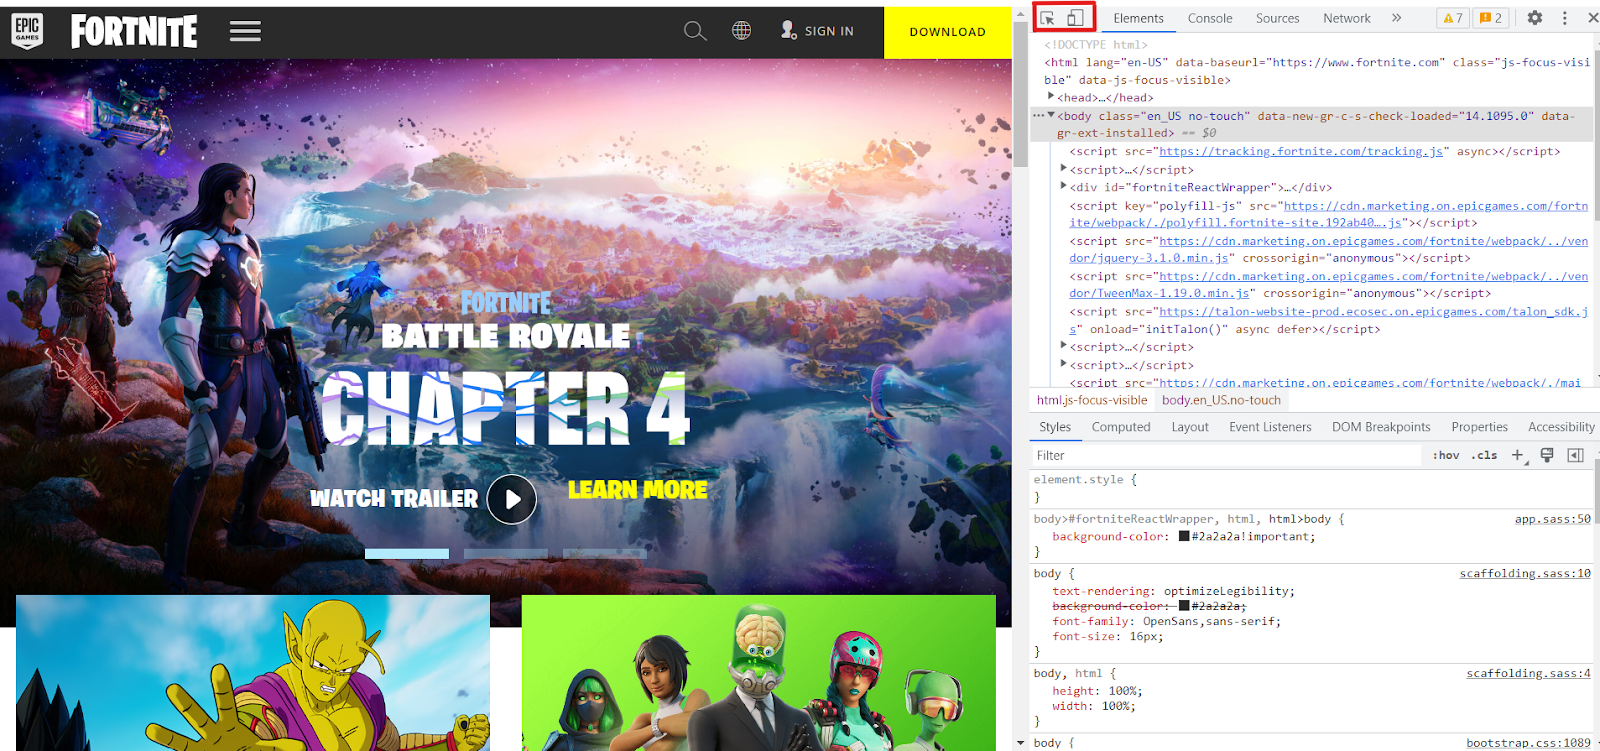This screenshot has width=1600, height=751.
Task: Click the element.style rule
Action: (x=1085, y=480)
